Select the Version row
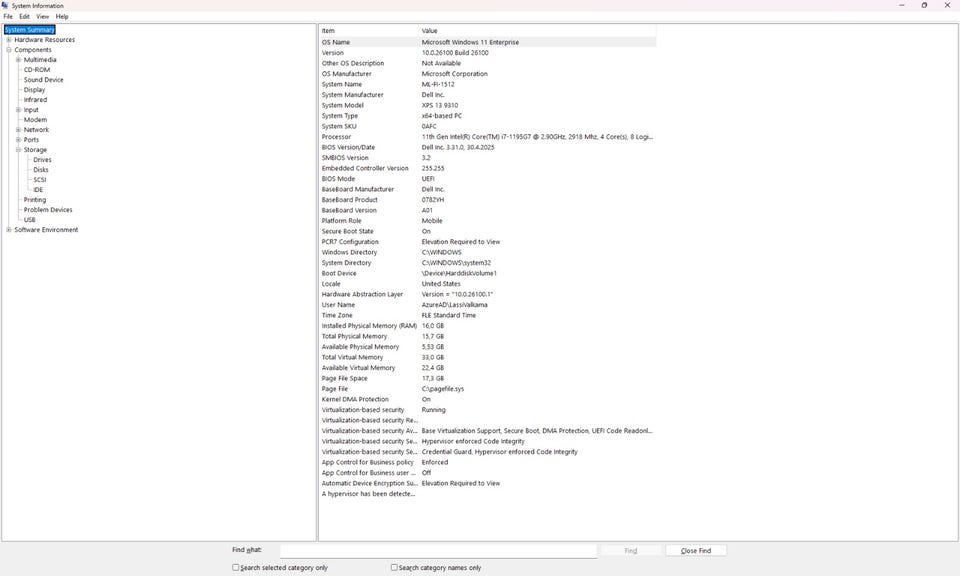 pyautogui.click(x=487, y=53)
